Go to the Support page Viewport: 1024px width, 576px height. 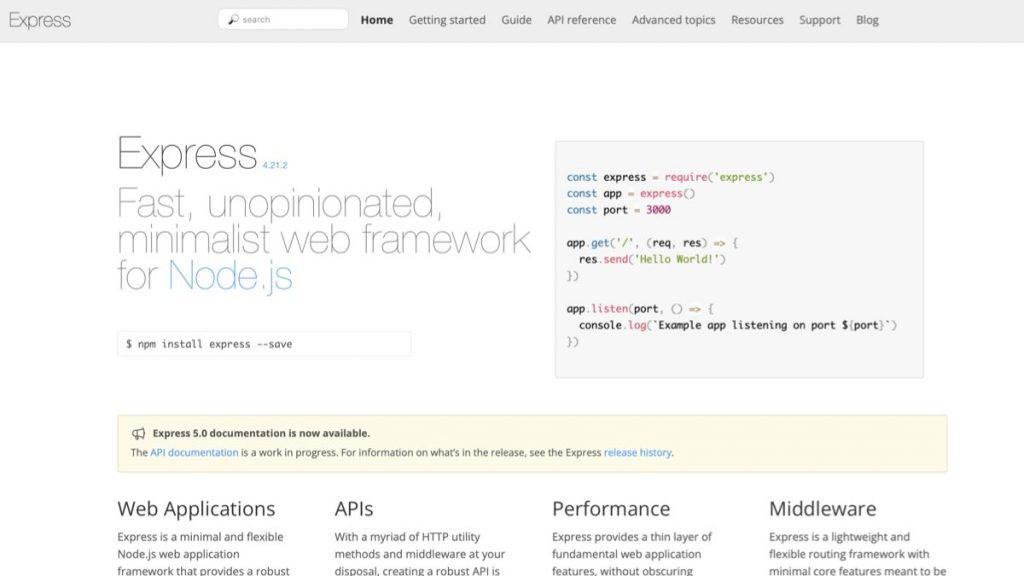(820, 20)
